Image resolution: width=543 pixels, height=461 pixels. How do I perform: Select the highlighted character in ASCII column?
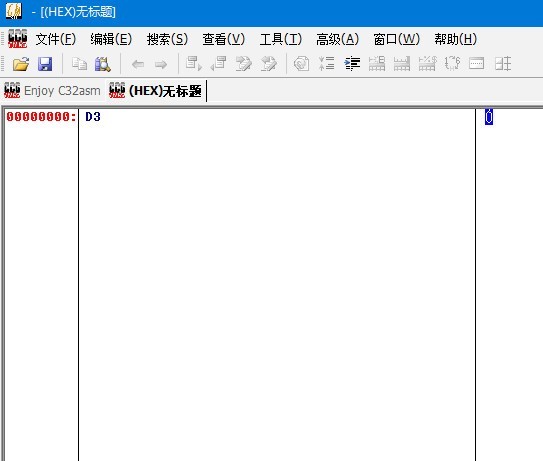(x=489, y=117)
